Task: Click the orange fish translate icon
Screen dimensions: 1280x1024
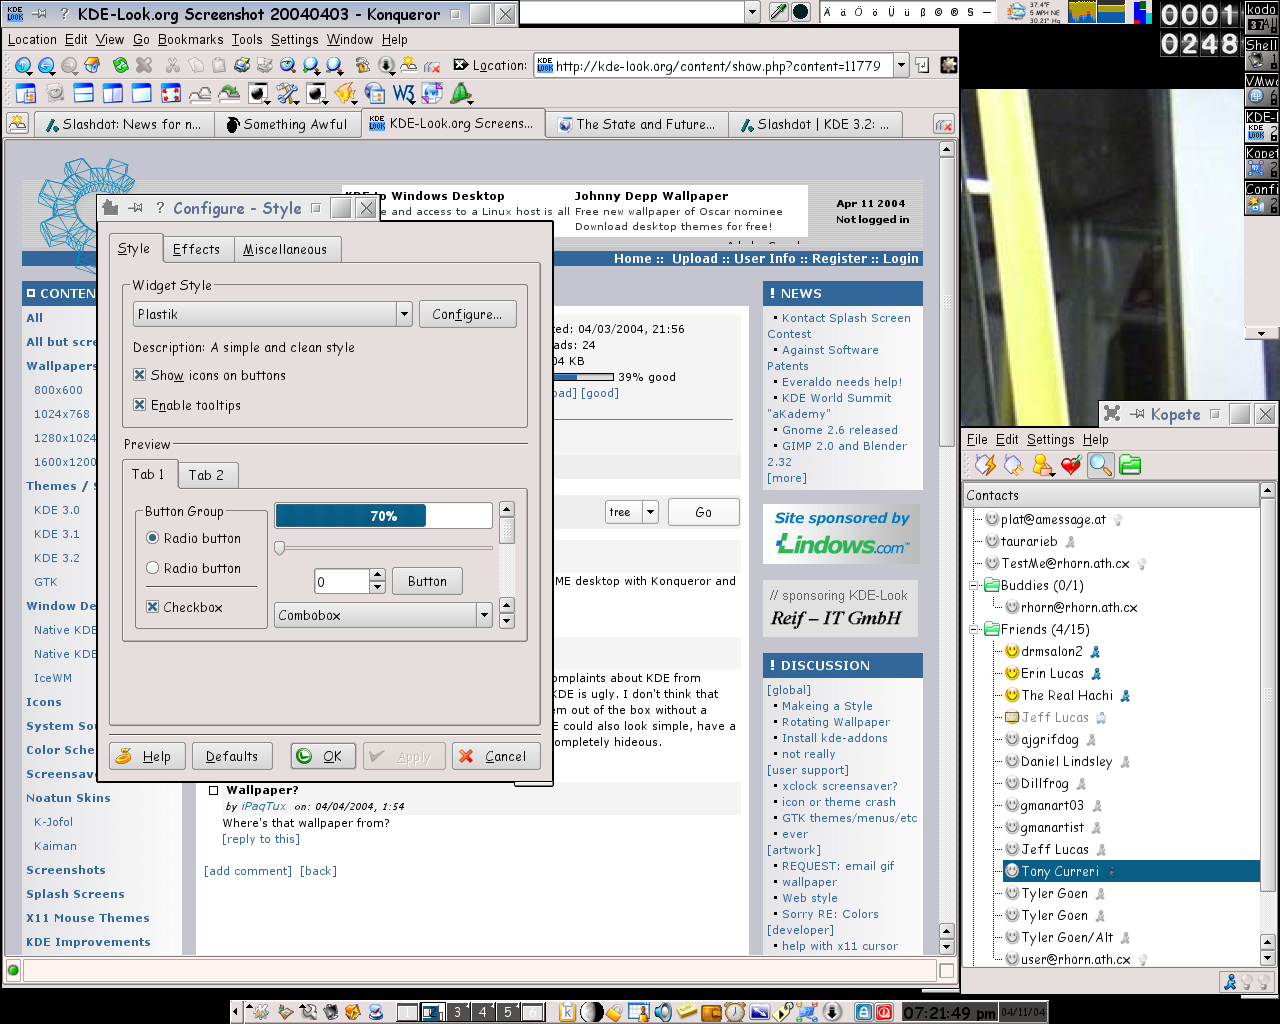Action: (346, 93)
